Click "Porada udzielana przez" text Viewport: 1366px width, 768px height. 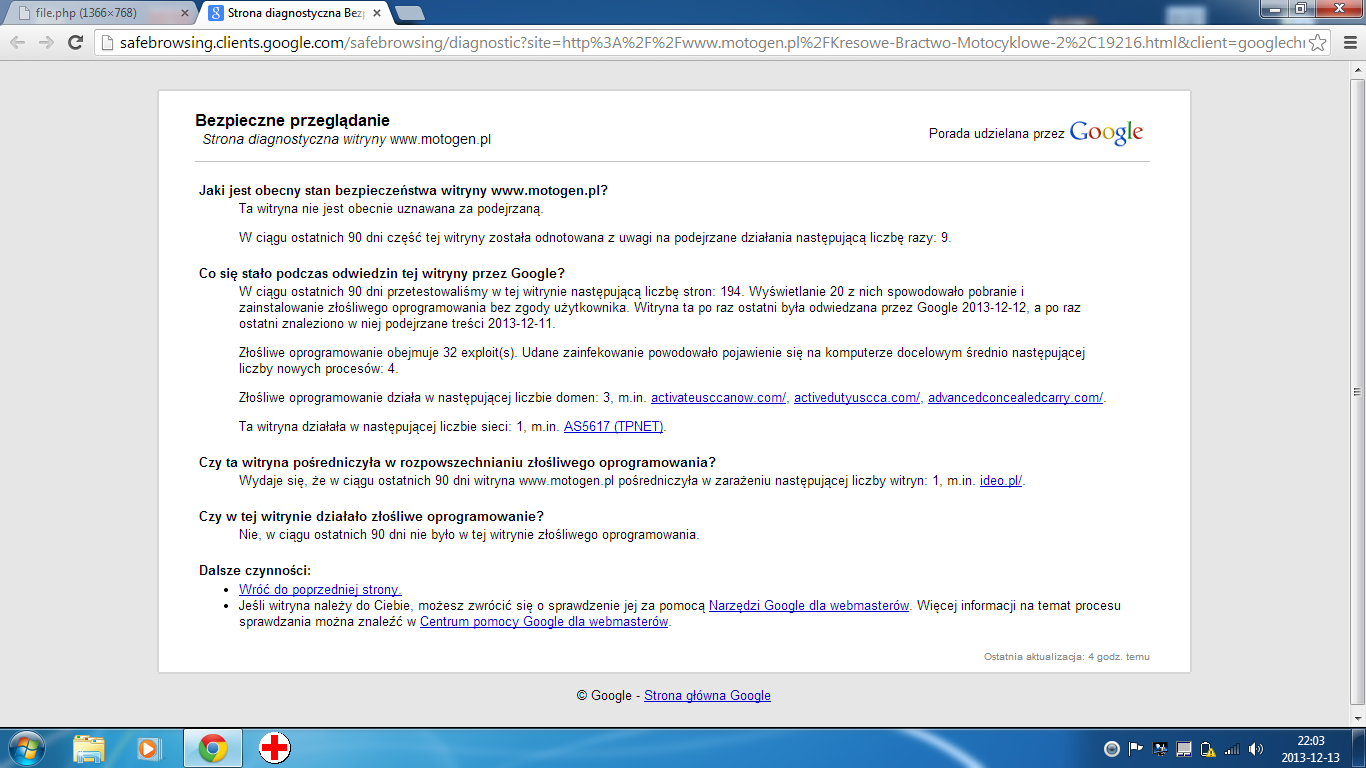tap(996, 133)
